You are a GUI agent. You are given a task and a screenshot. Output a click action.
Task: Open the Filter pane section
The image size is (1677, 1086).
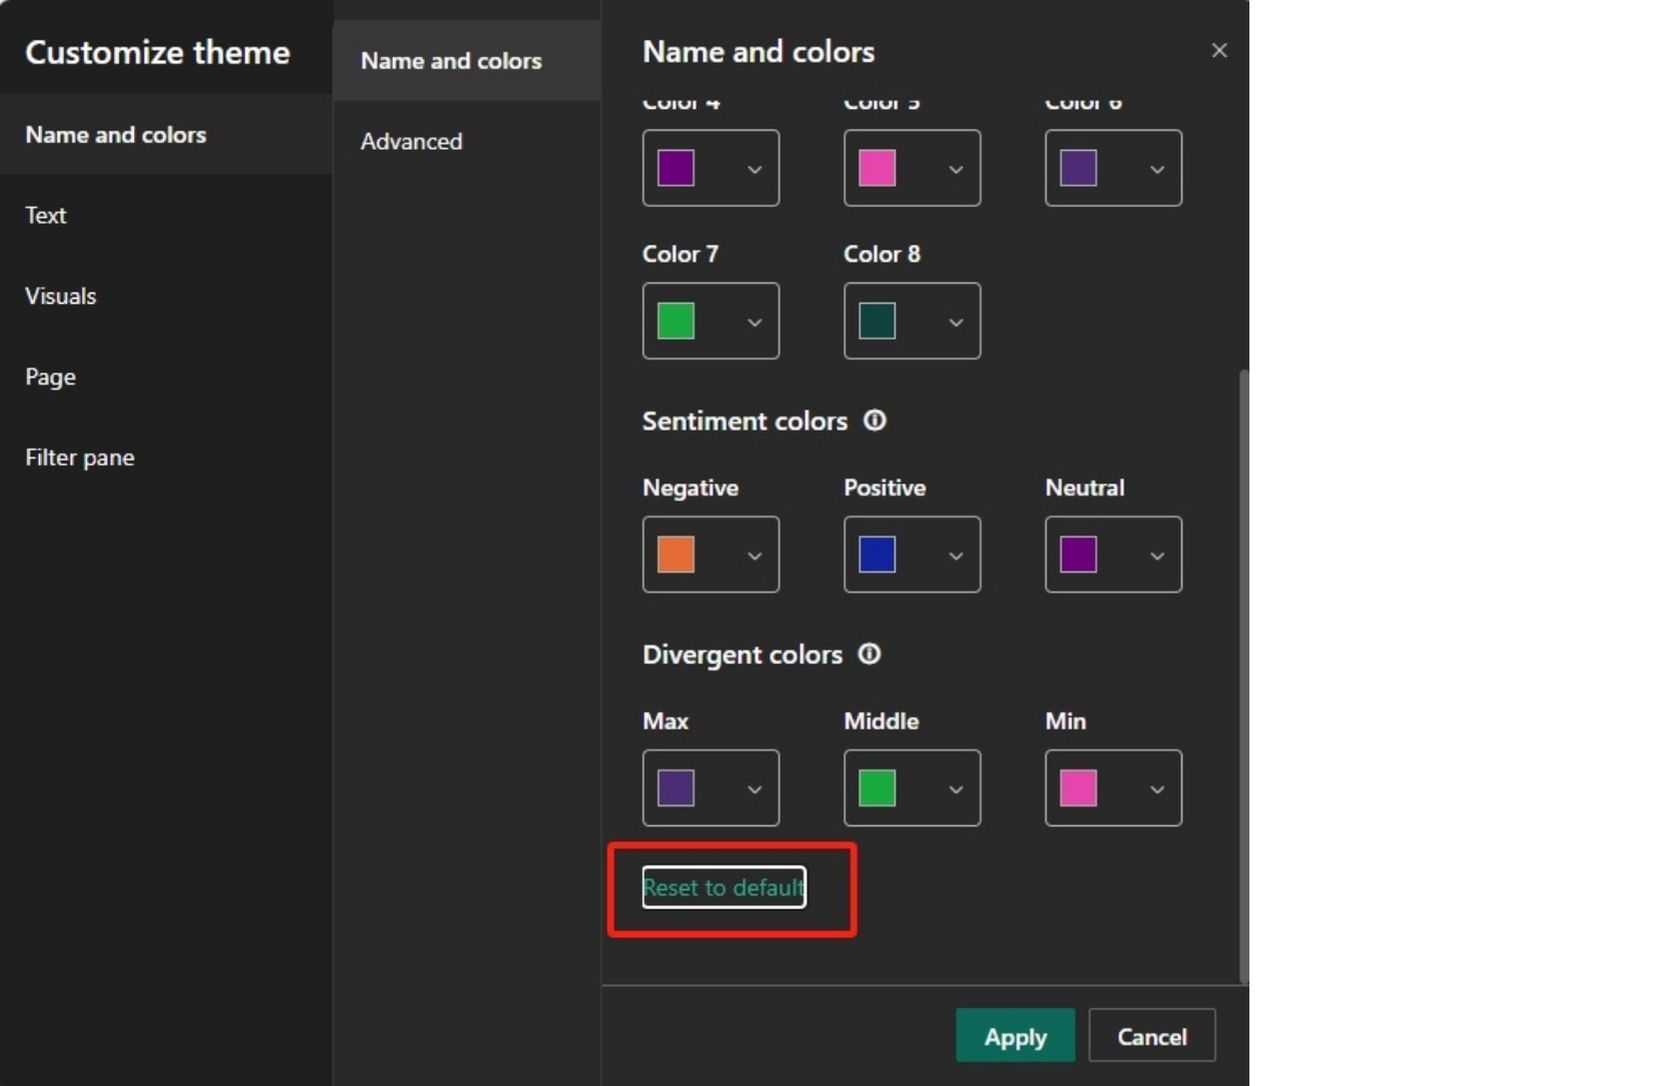coord(166,457)
